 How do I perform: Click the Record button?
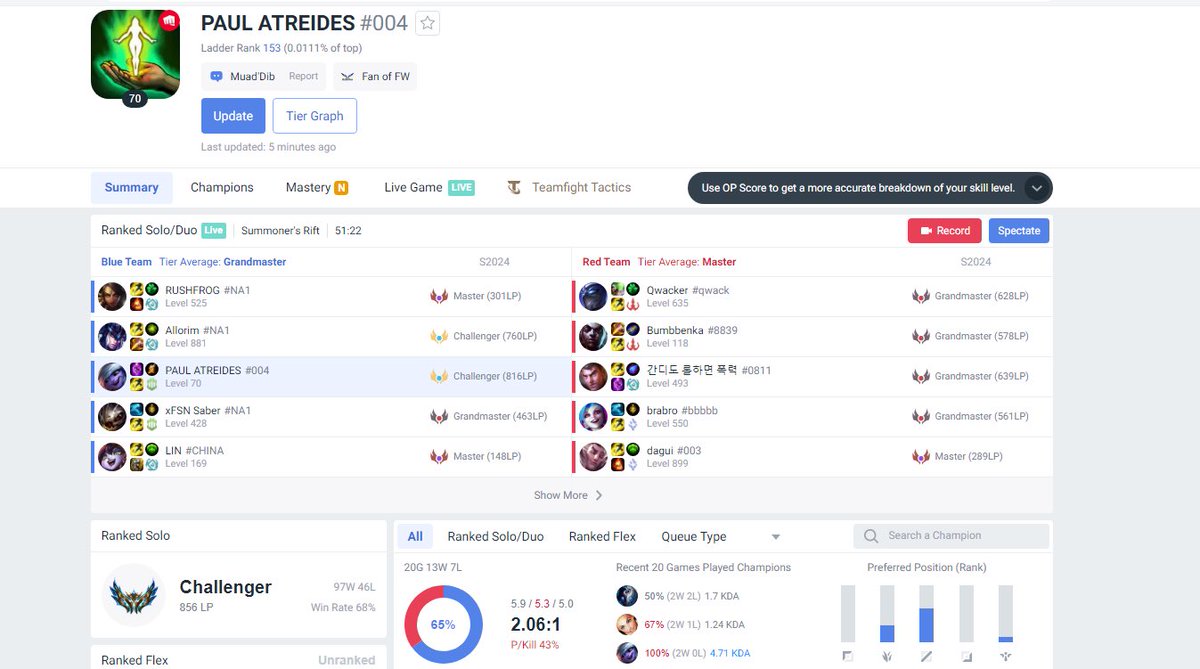click(945, 231)
